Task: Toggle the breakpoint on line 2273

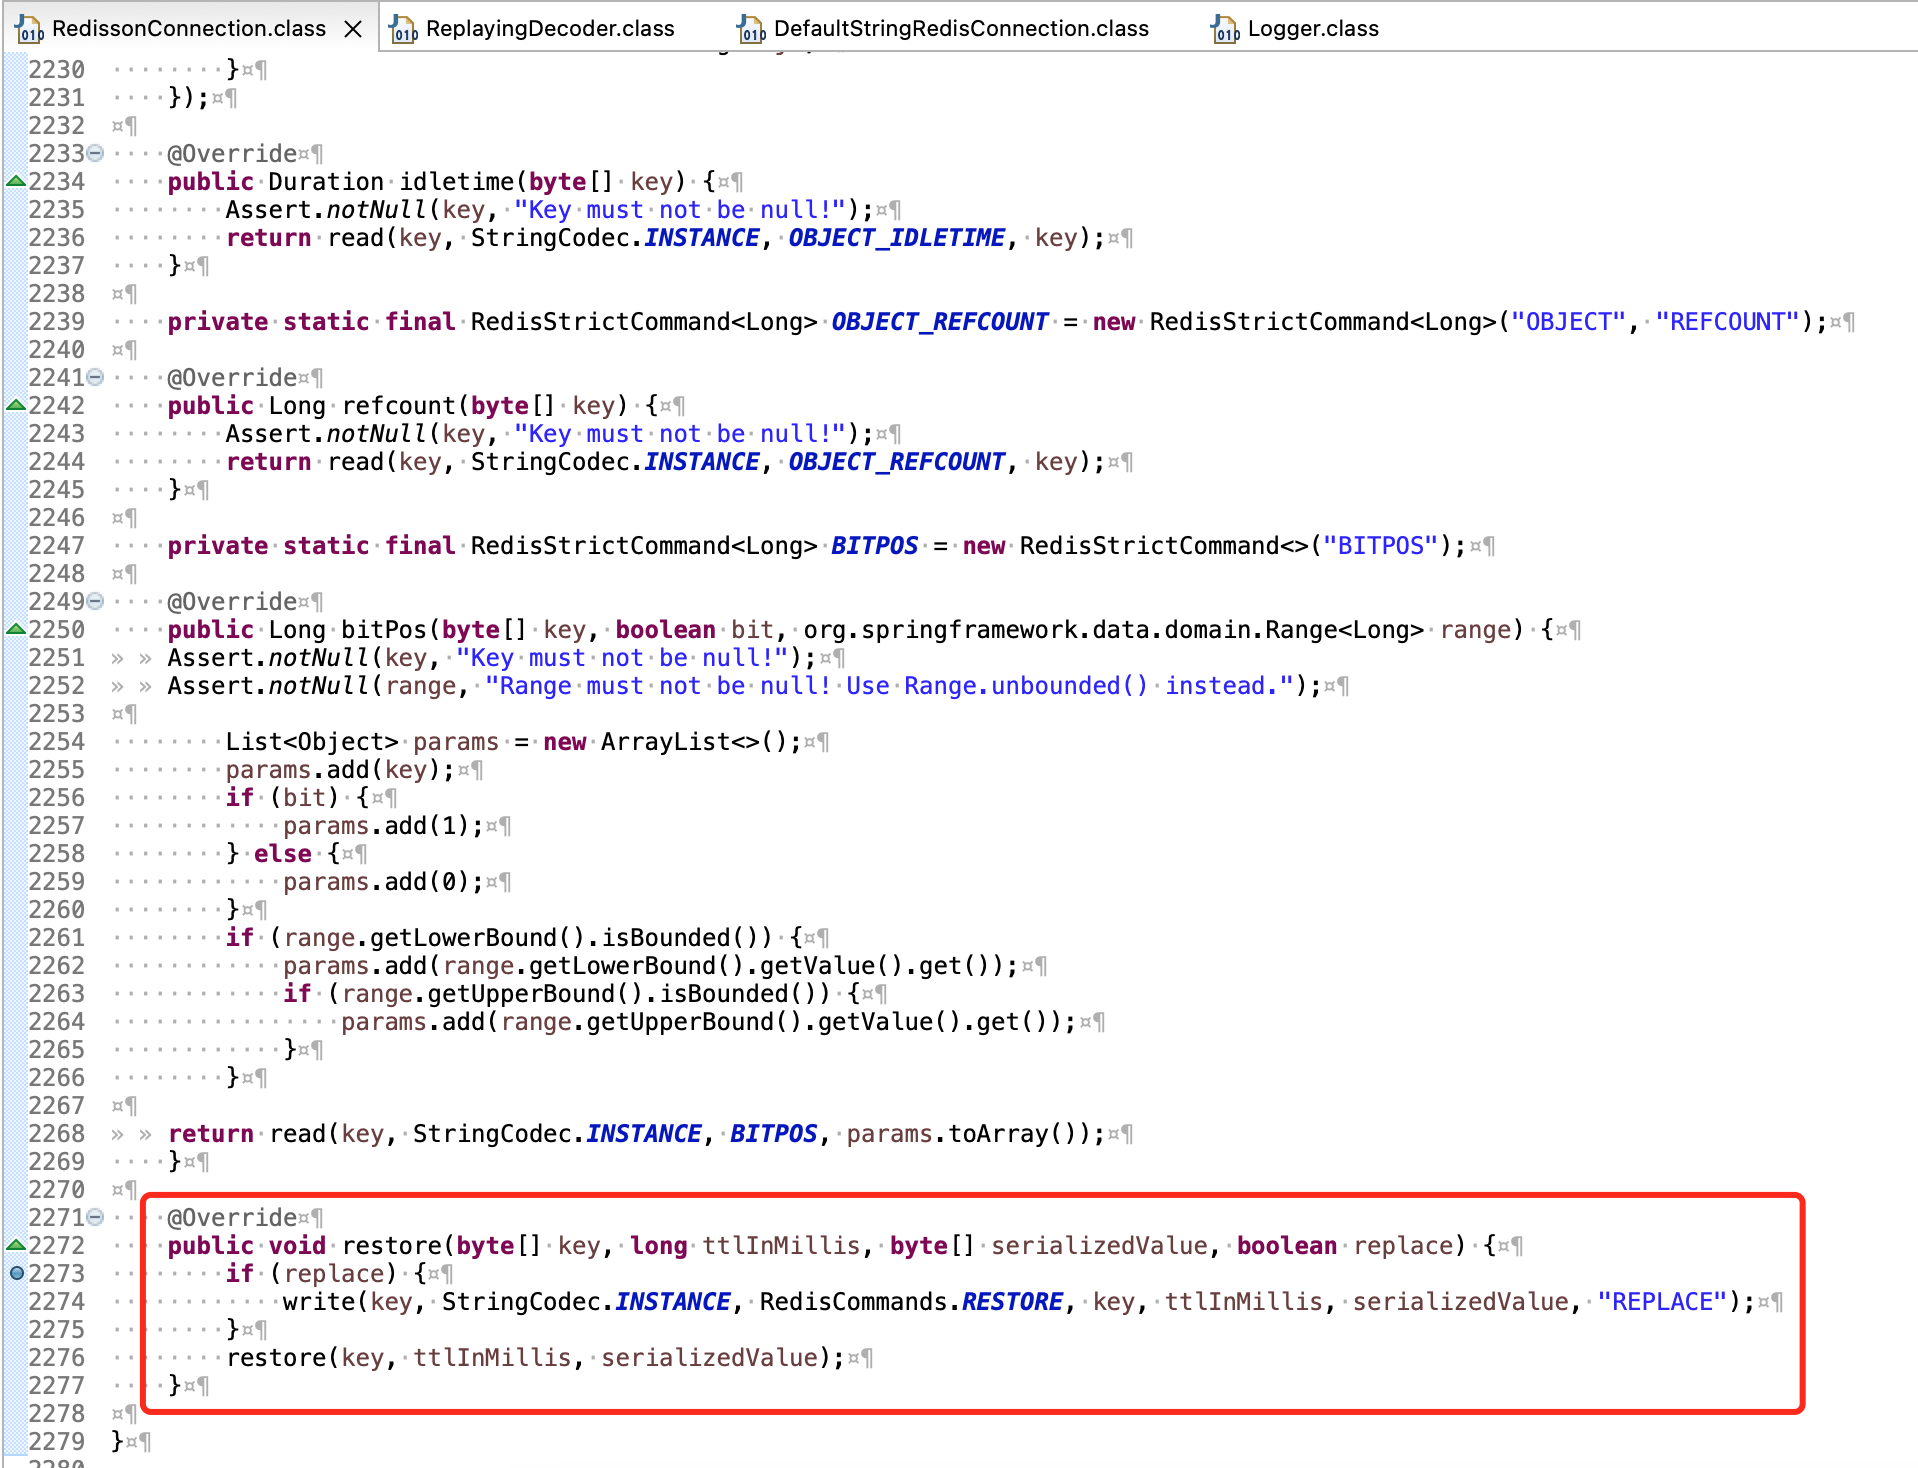Action: point(16,1273)
